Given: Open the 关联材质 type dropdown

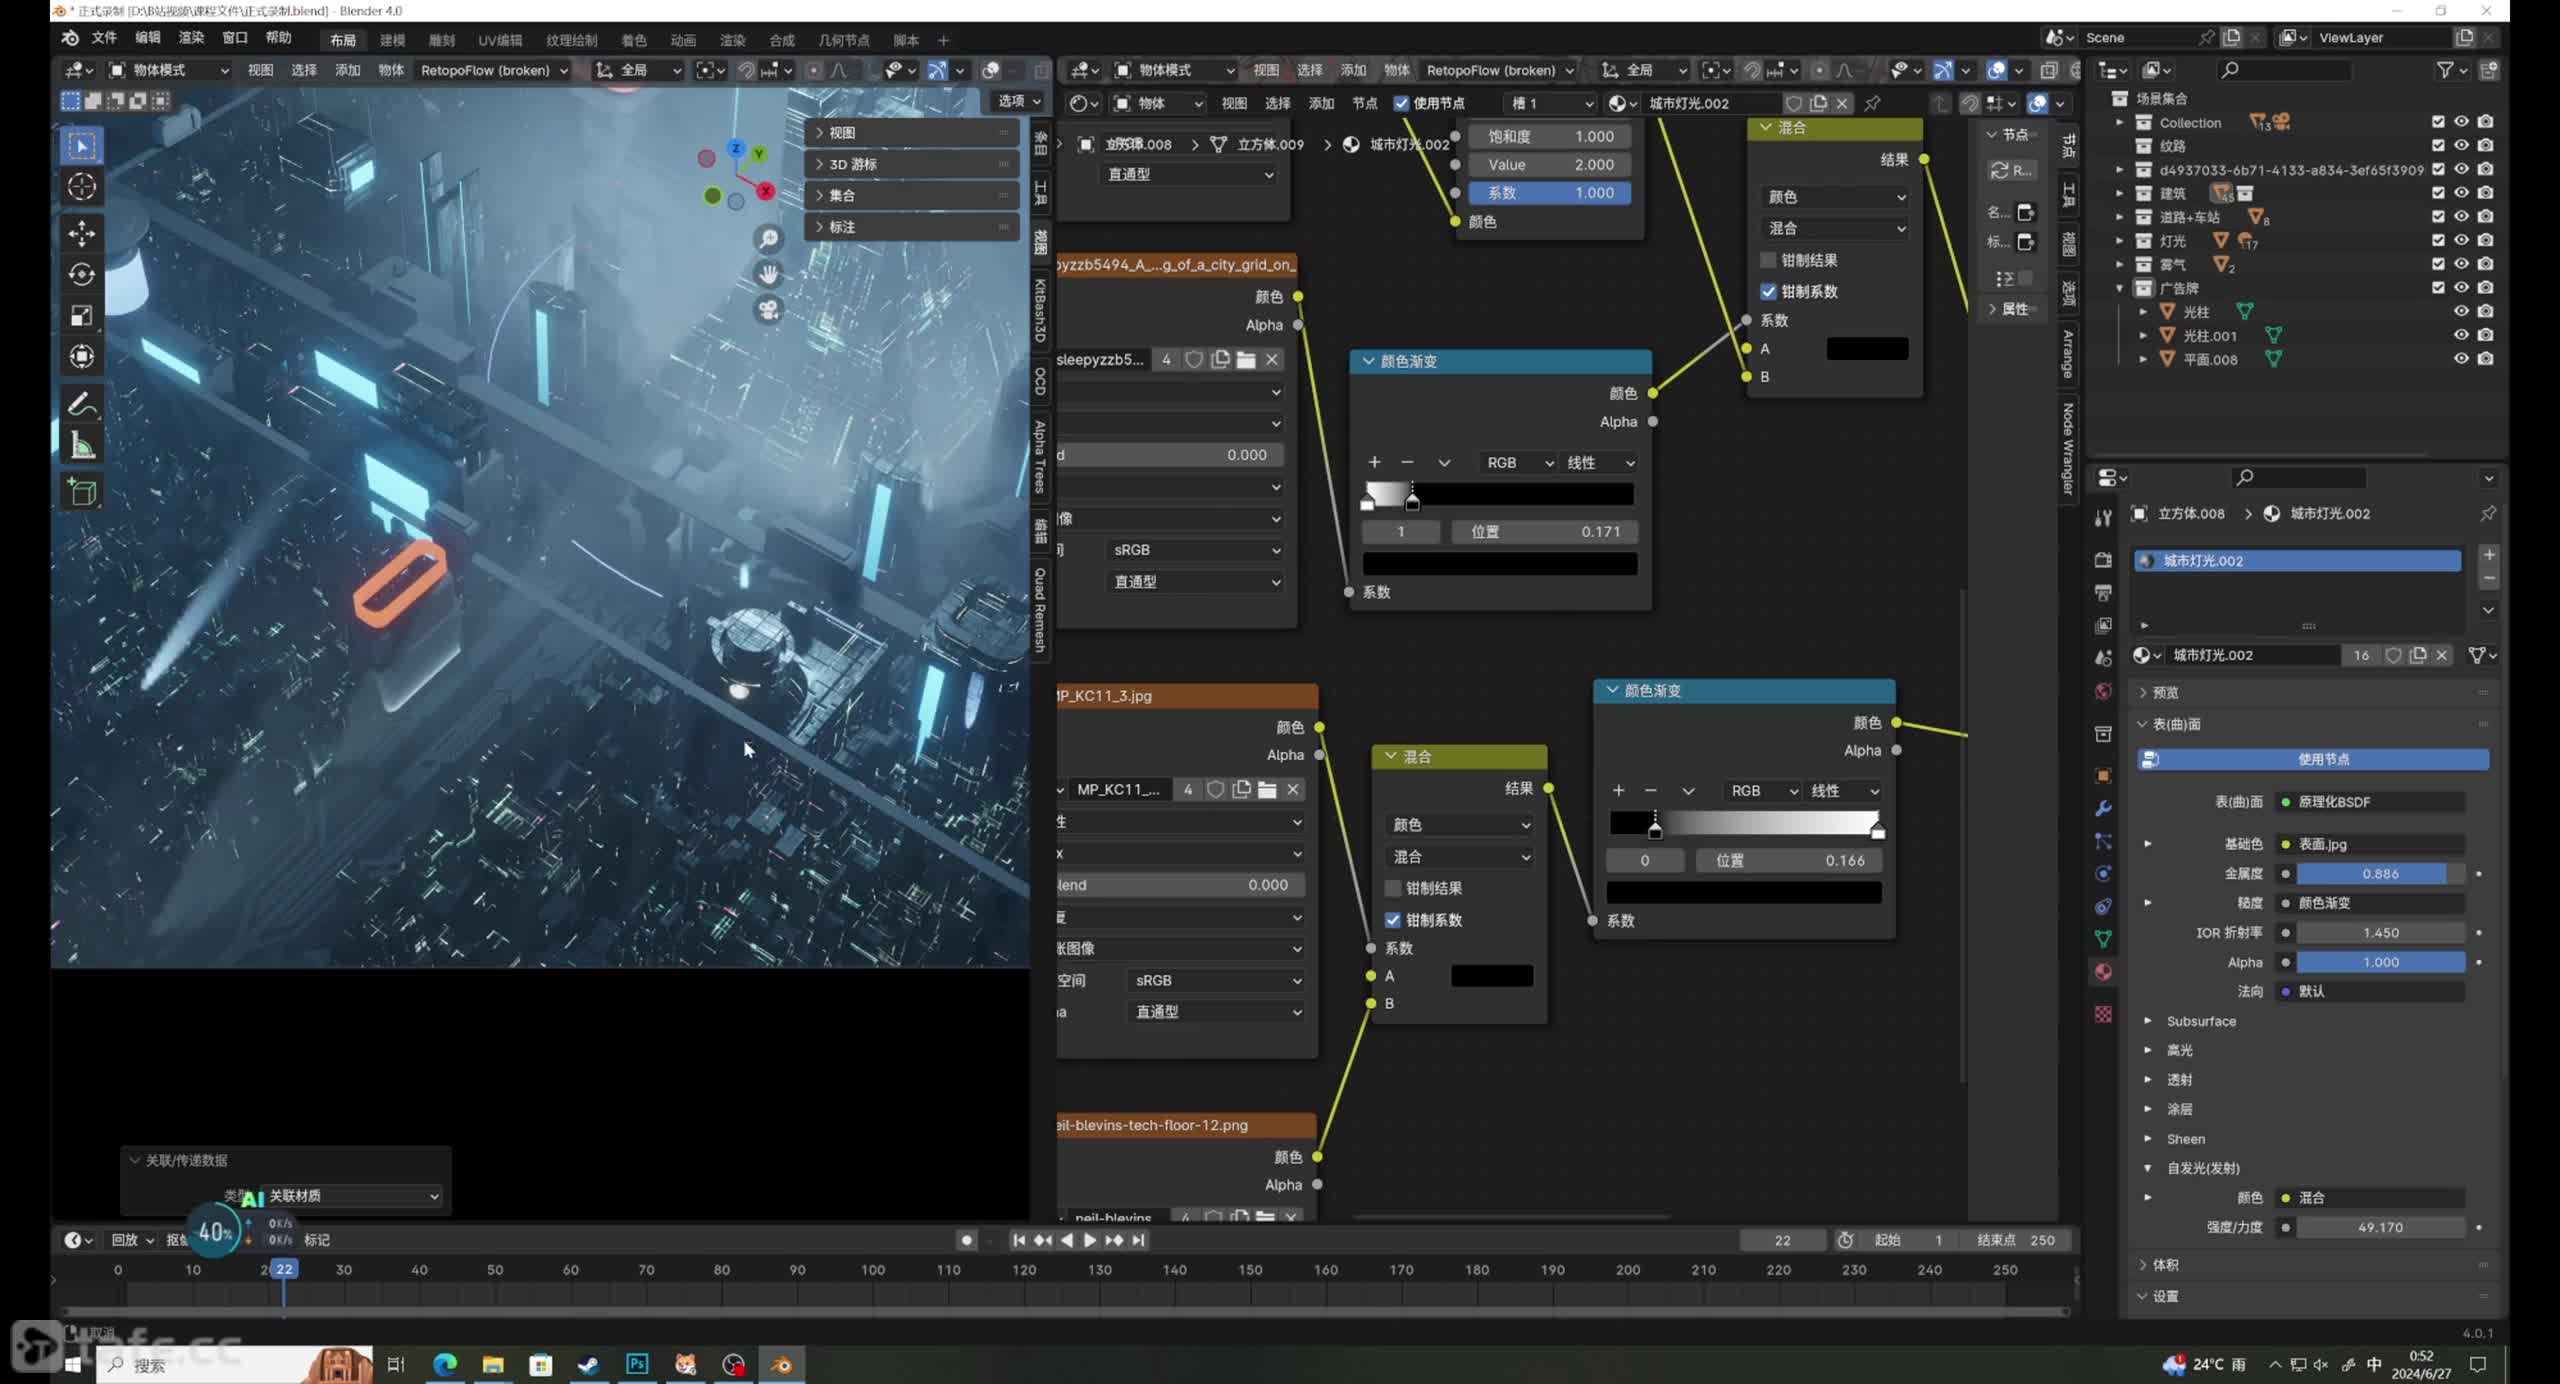Looking at the screenshot, I should pyautogui.click(x=353, y=1196).
